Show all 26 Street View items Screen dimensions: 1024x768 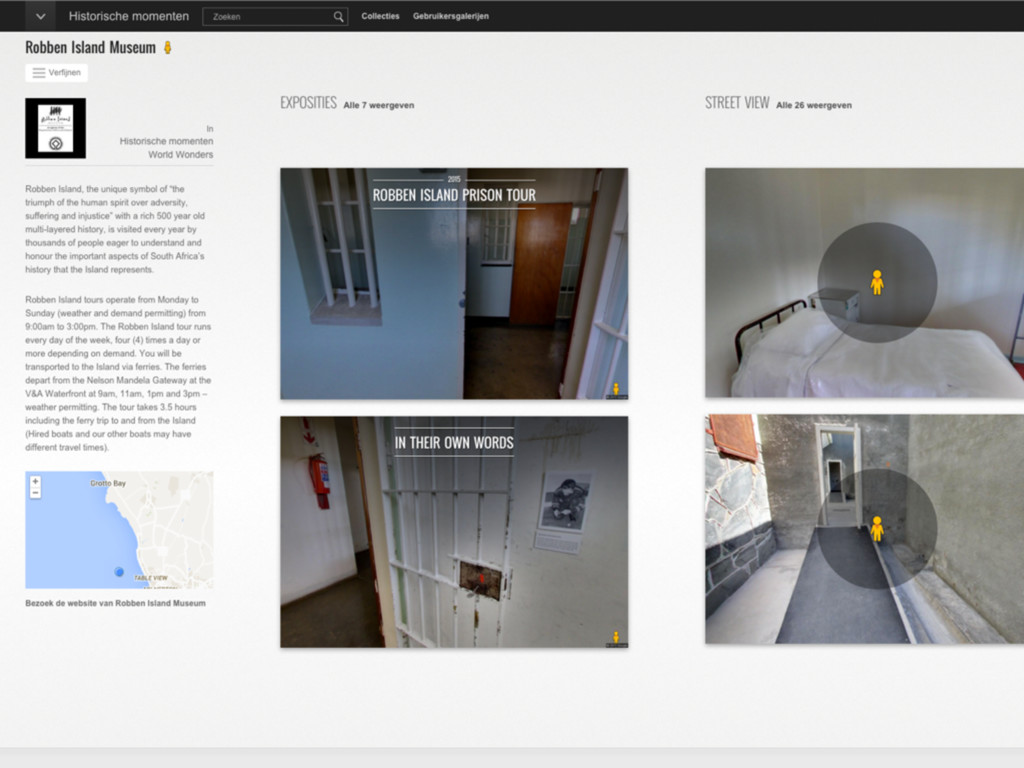tap(814, 105)
